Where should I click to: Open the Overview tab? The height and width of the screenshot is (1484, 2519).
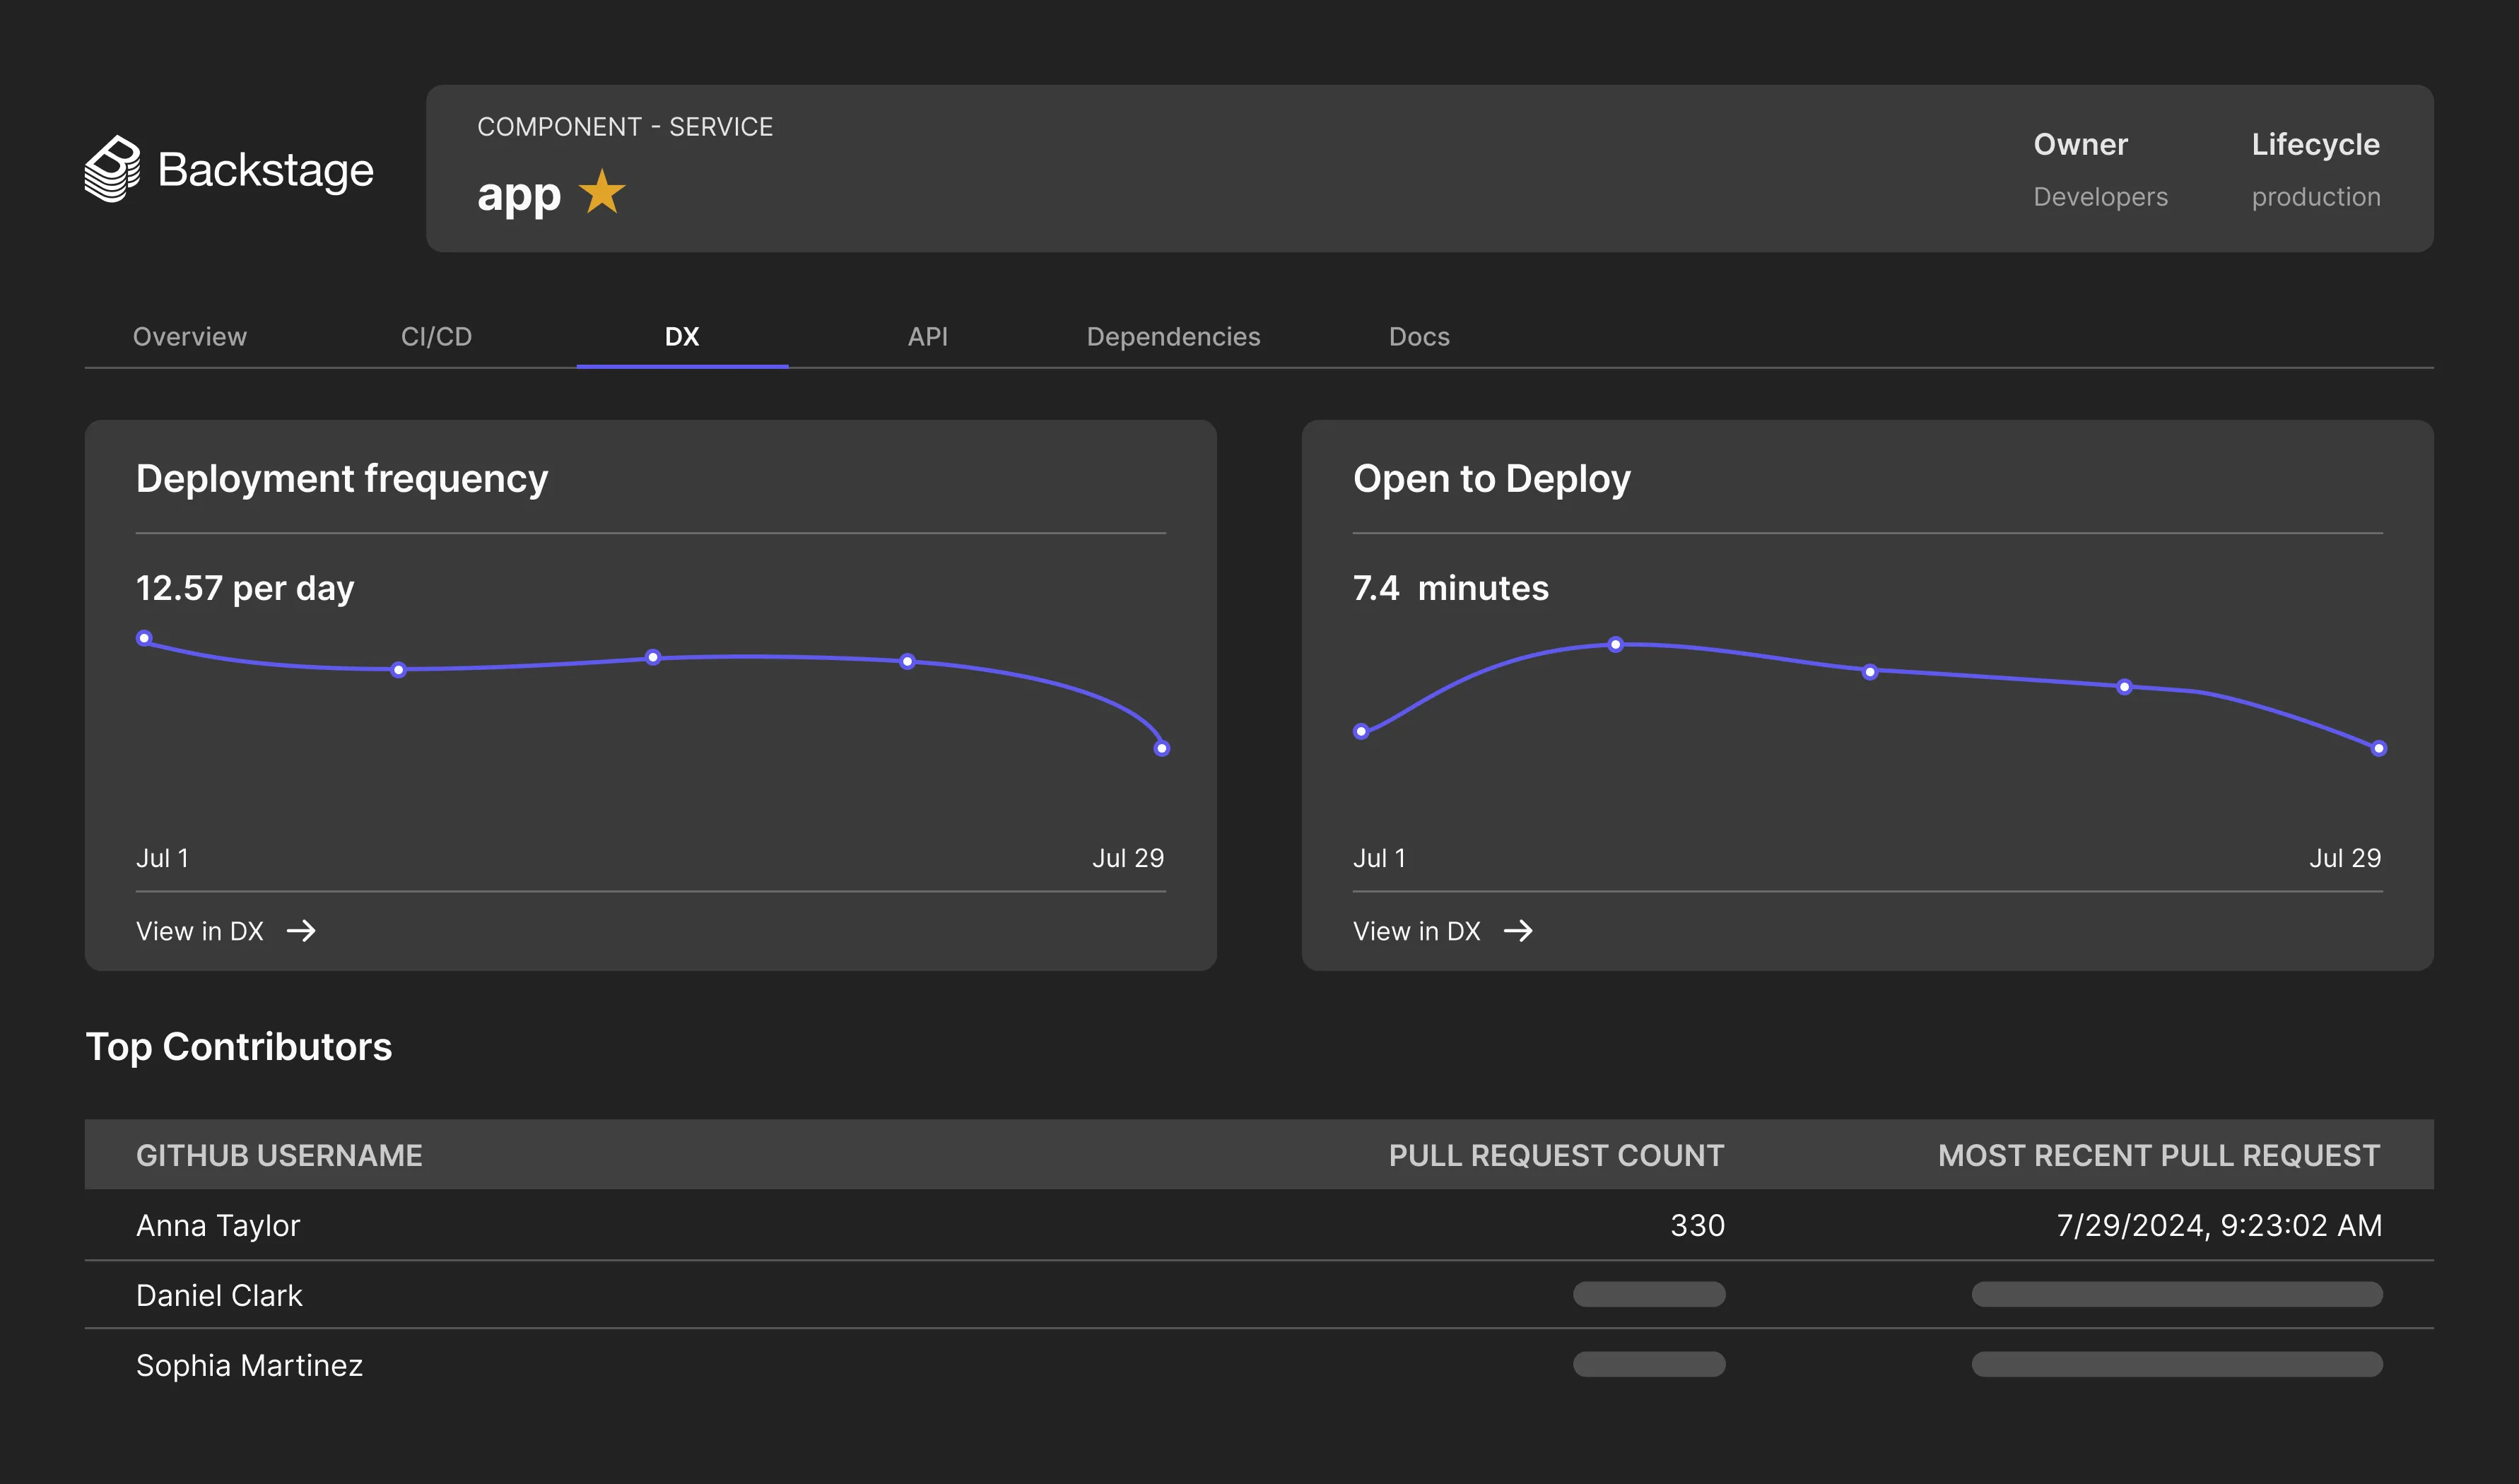(x=189, y=337)
